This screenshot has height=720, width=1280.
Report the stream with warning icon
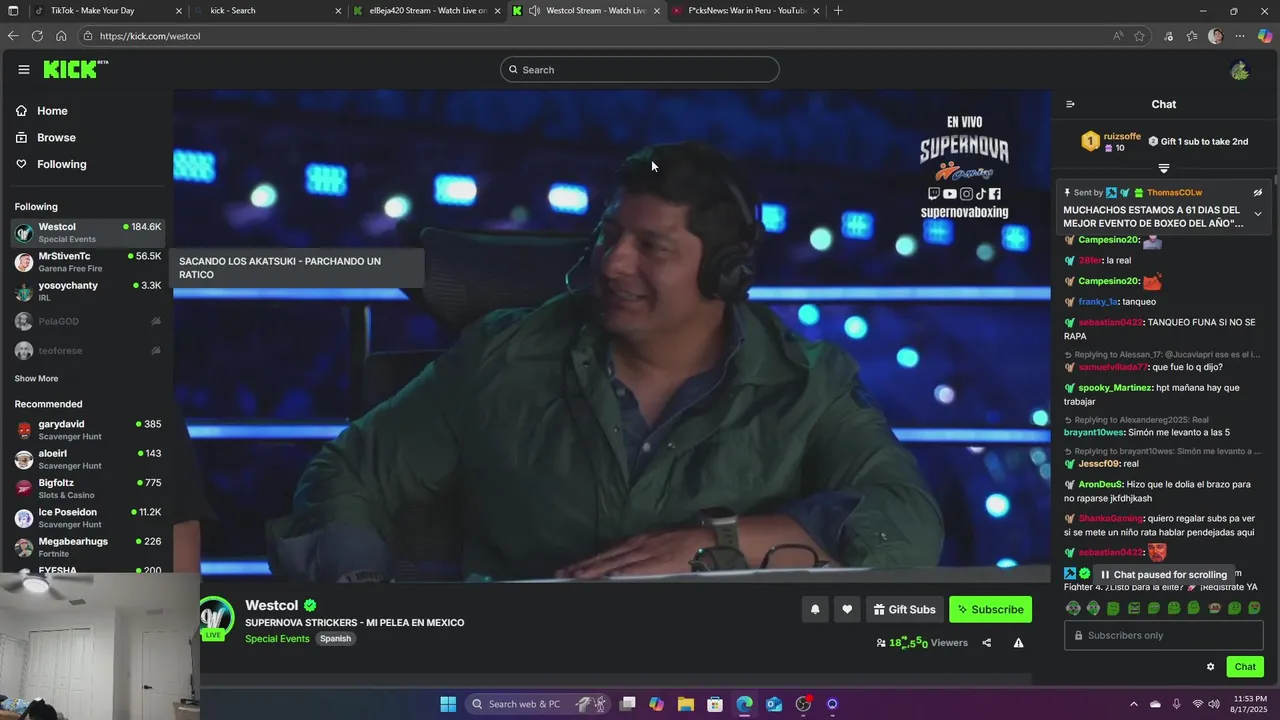point(1018,643)
